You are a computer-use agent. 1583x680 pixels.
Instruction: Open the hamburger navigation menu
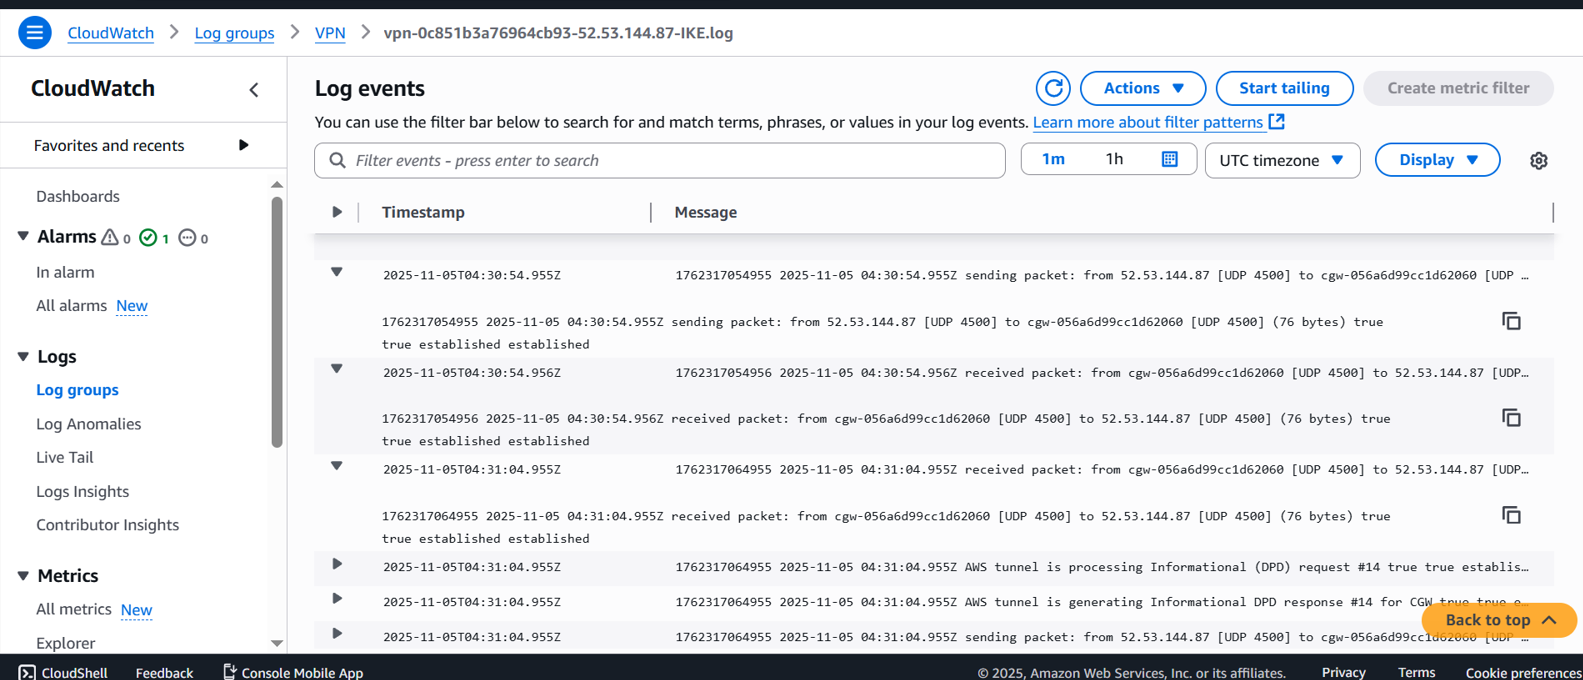35,33
